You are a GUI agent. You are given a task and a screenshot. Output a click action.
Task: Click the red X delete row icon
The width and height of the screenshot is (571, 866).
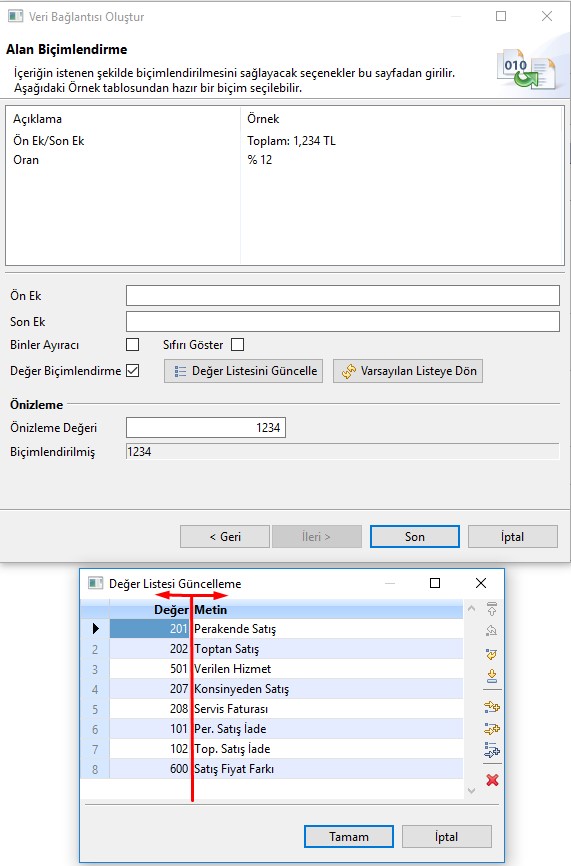click(x=492, y=780)
